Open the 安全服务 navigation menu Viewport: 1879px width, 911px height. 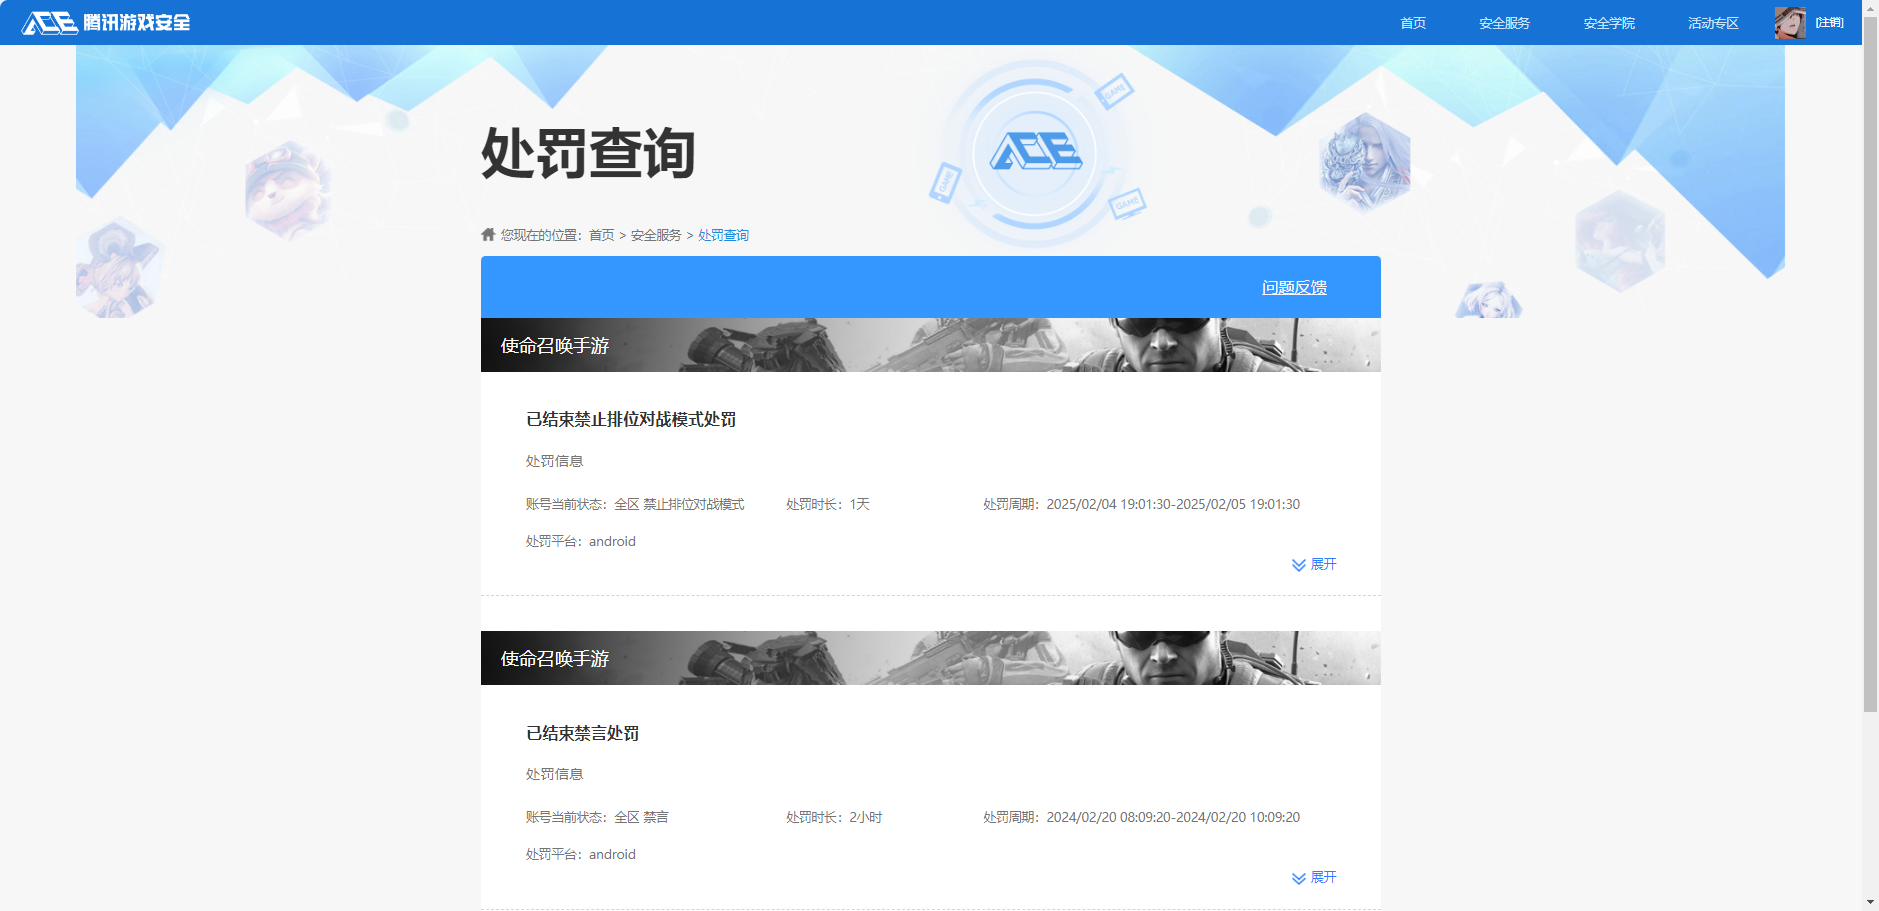tap(1504, 23)
